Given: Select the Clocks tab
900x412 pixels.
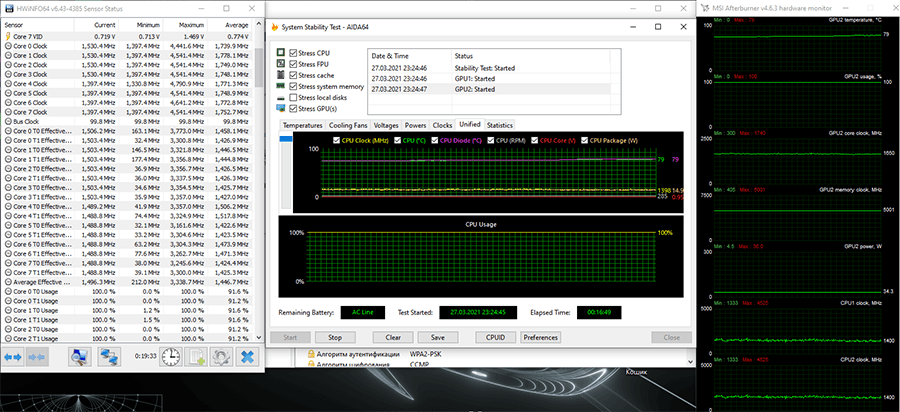Looking at the screenshot, I should (442, 125).
